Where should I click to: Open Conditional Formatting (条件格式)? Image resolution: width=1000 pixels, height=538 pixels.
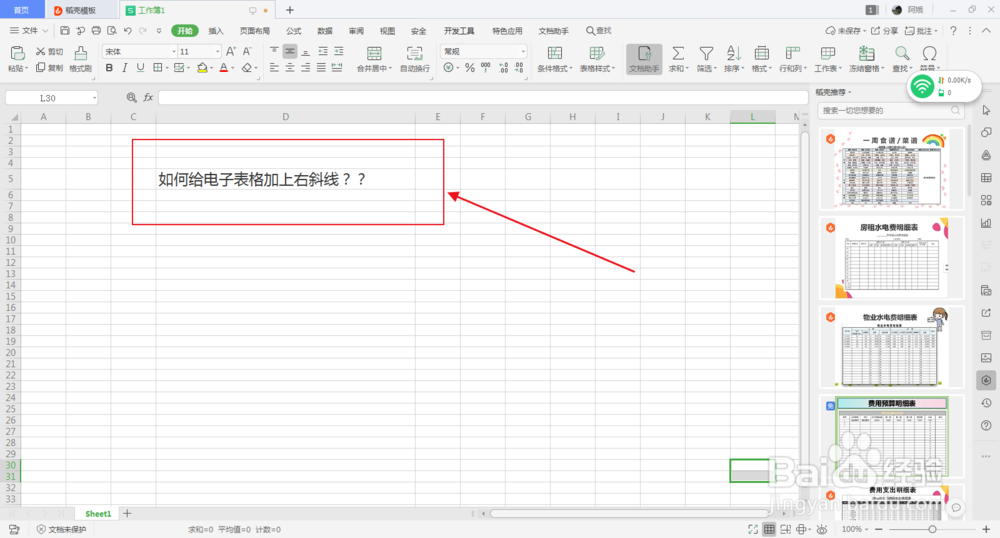555,59
